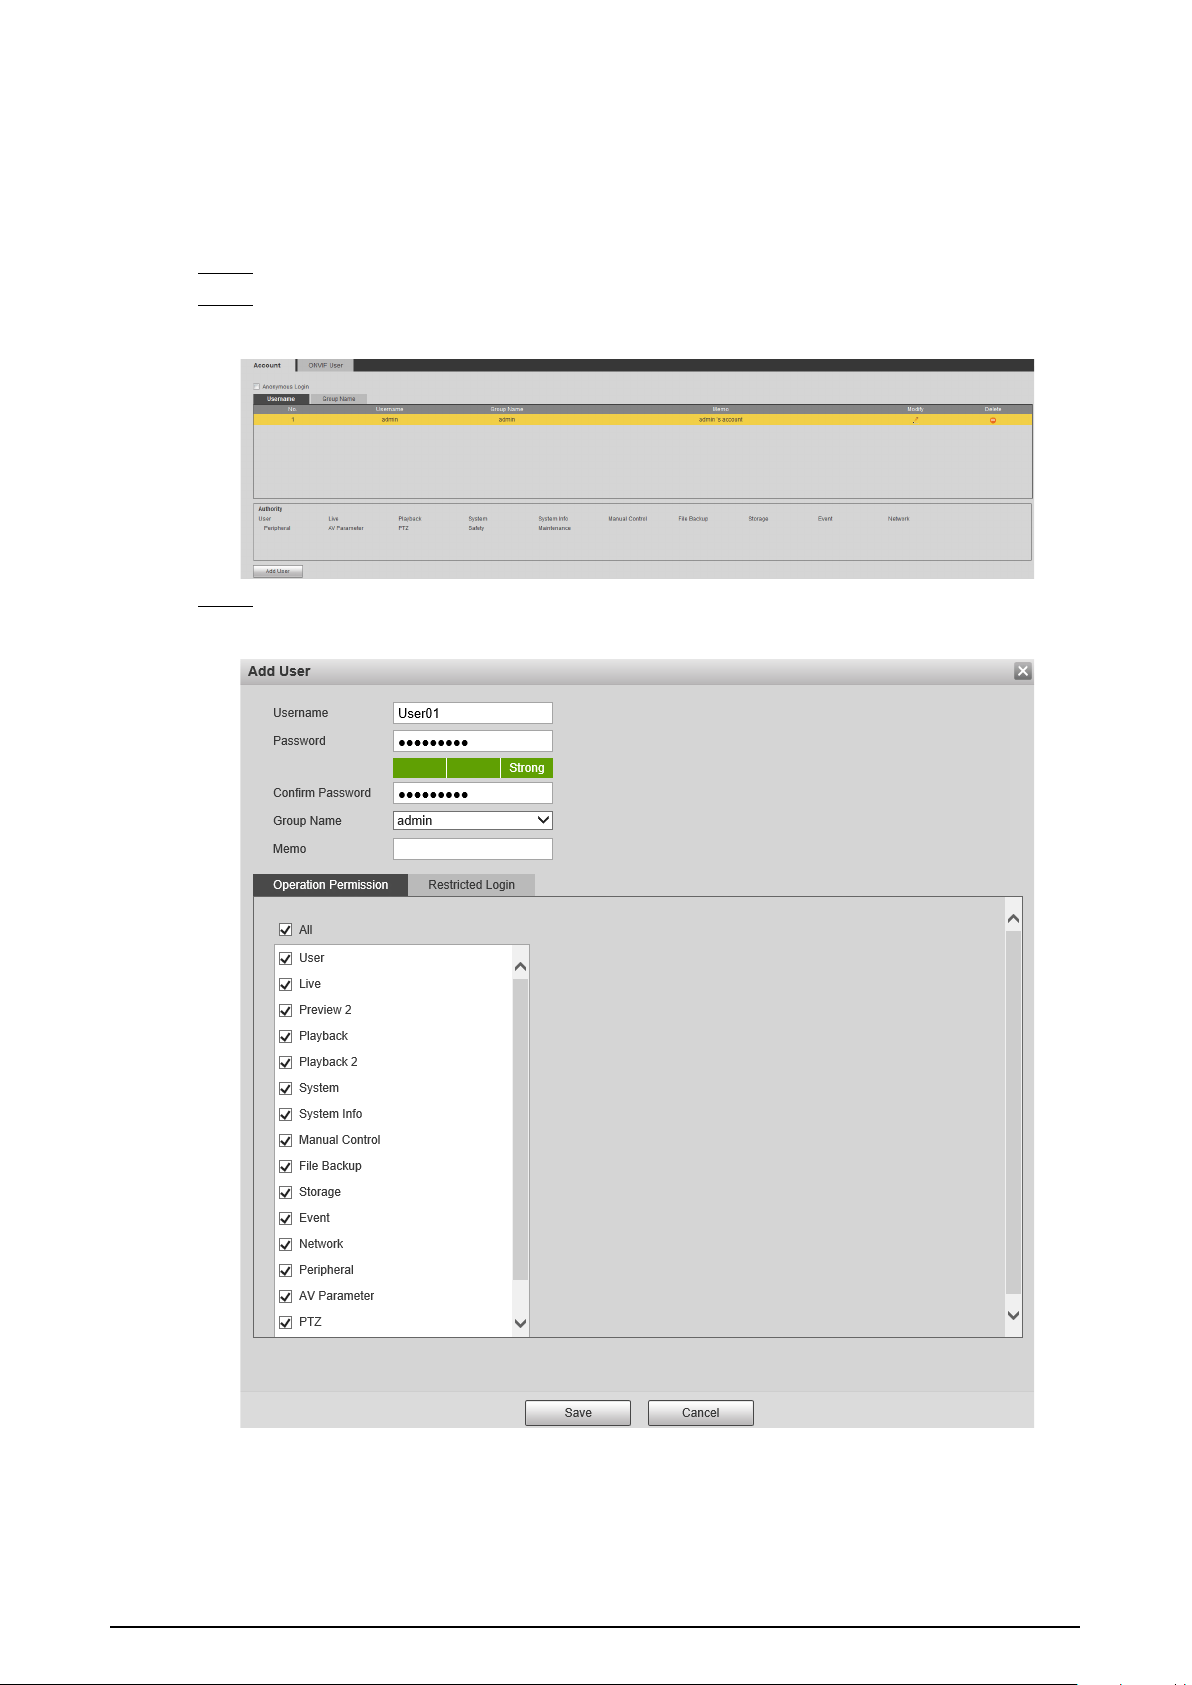Click the Cancel button
1192x1685 pixels.
(x=700, y=1413)
